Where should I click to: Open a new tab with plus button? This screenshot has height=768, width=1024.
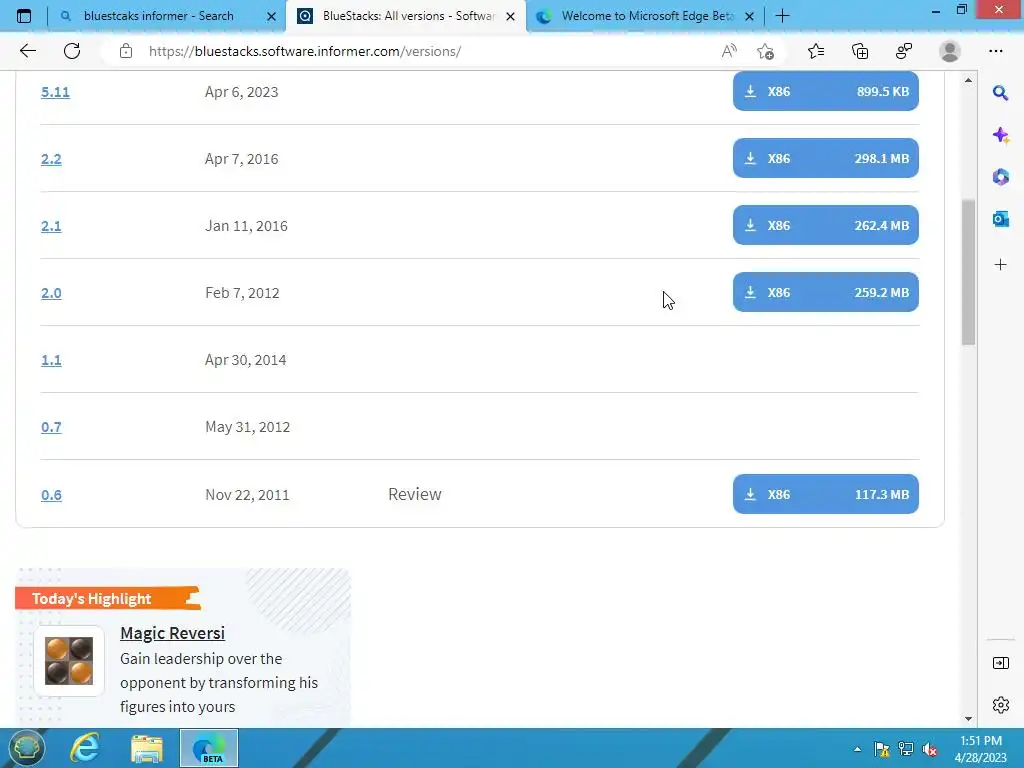click(x=782, y=16)
